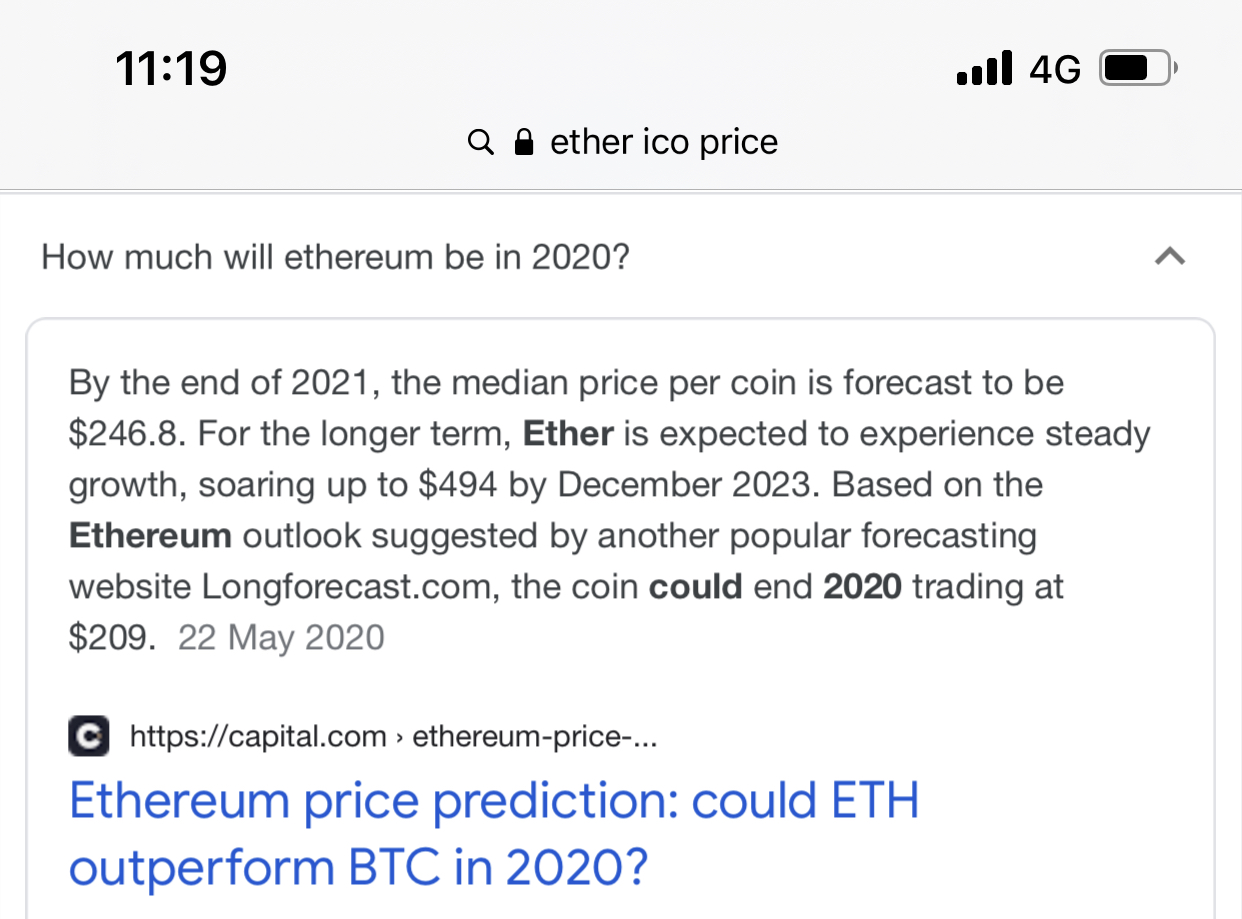
Task: Focus the "ether ico price" address field
Action: tap(663, 143)
